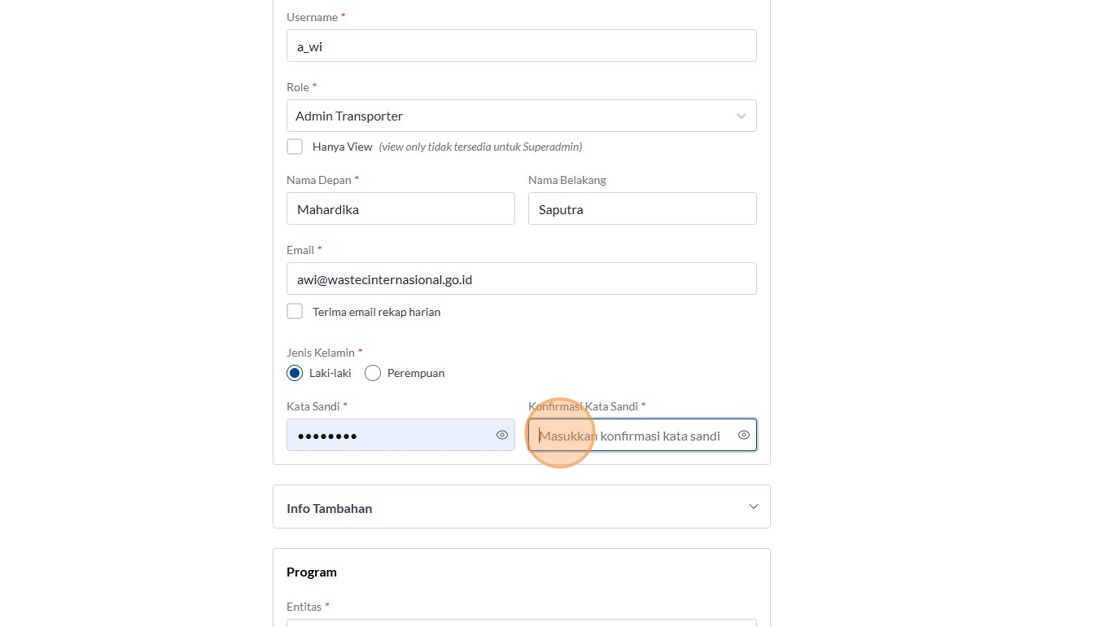The width and height of the screenshot is (1120, 627).
Task: Reveal Konfirmasi Kata Sandi with eye icon
Action: click(x=744, y=435)
